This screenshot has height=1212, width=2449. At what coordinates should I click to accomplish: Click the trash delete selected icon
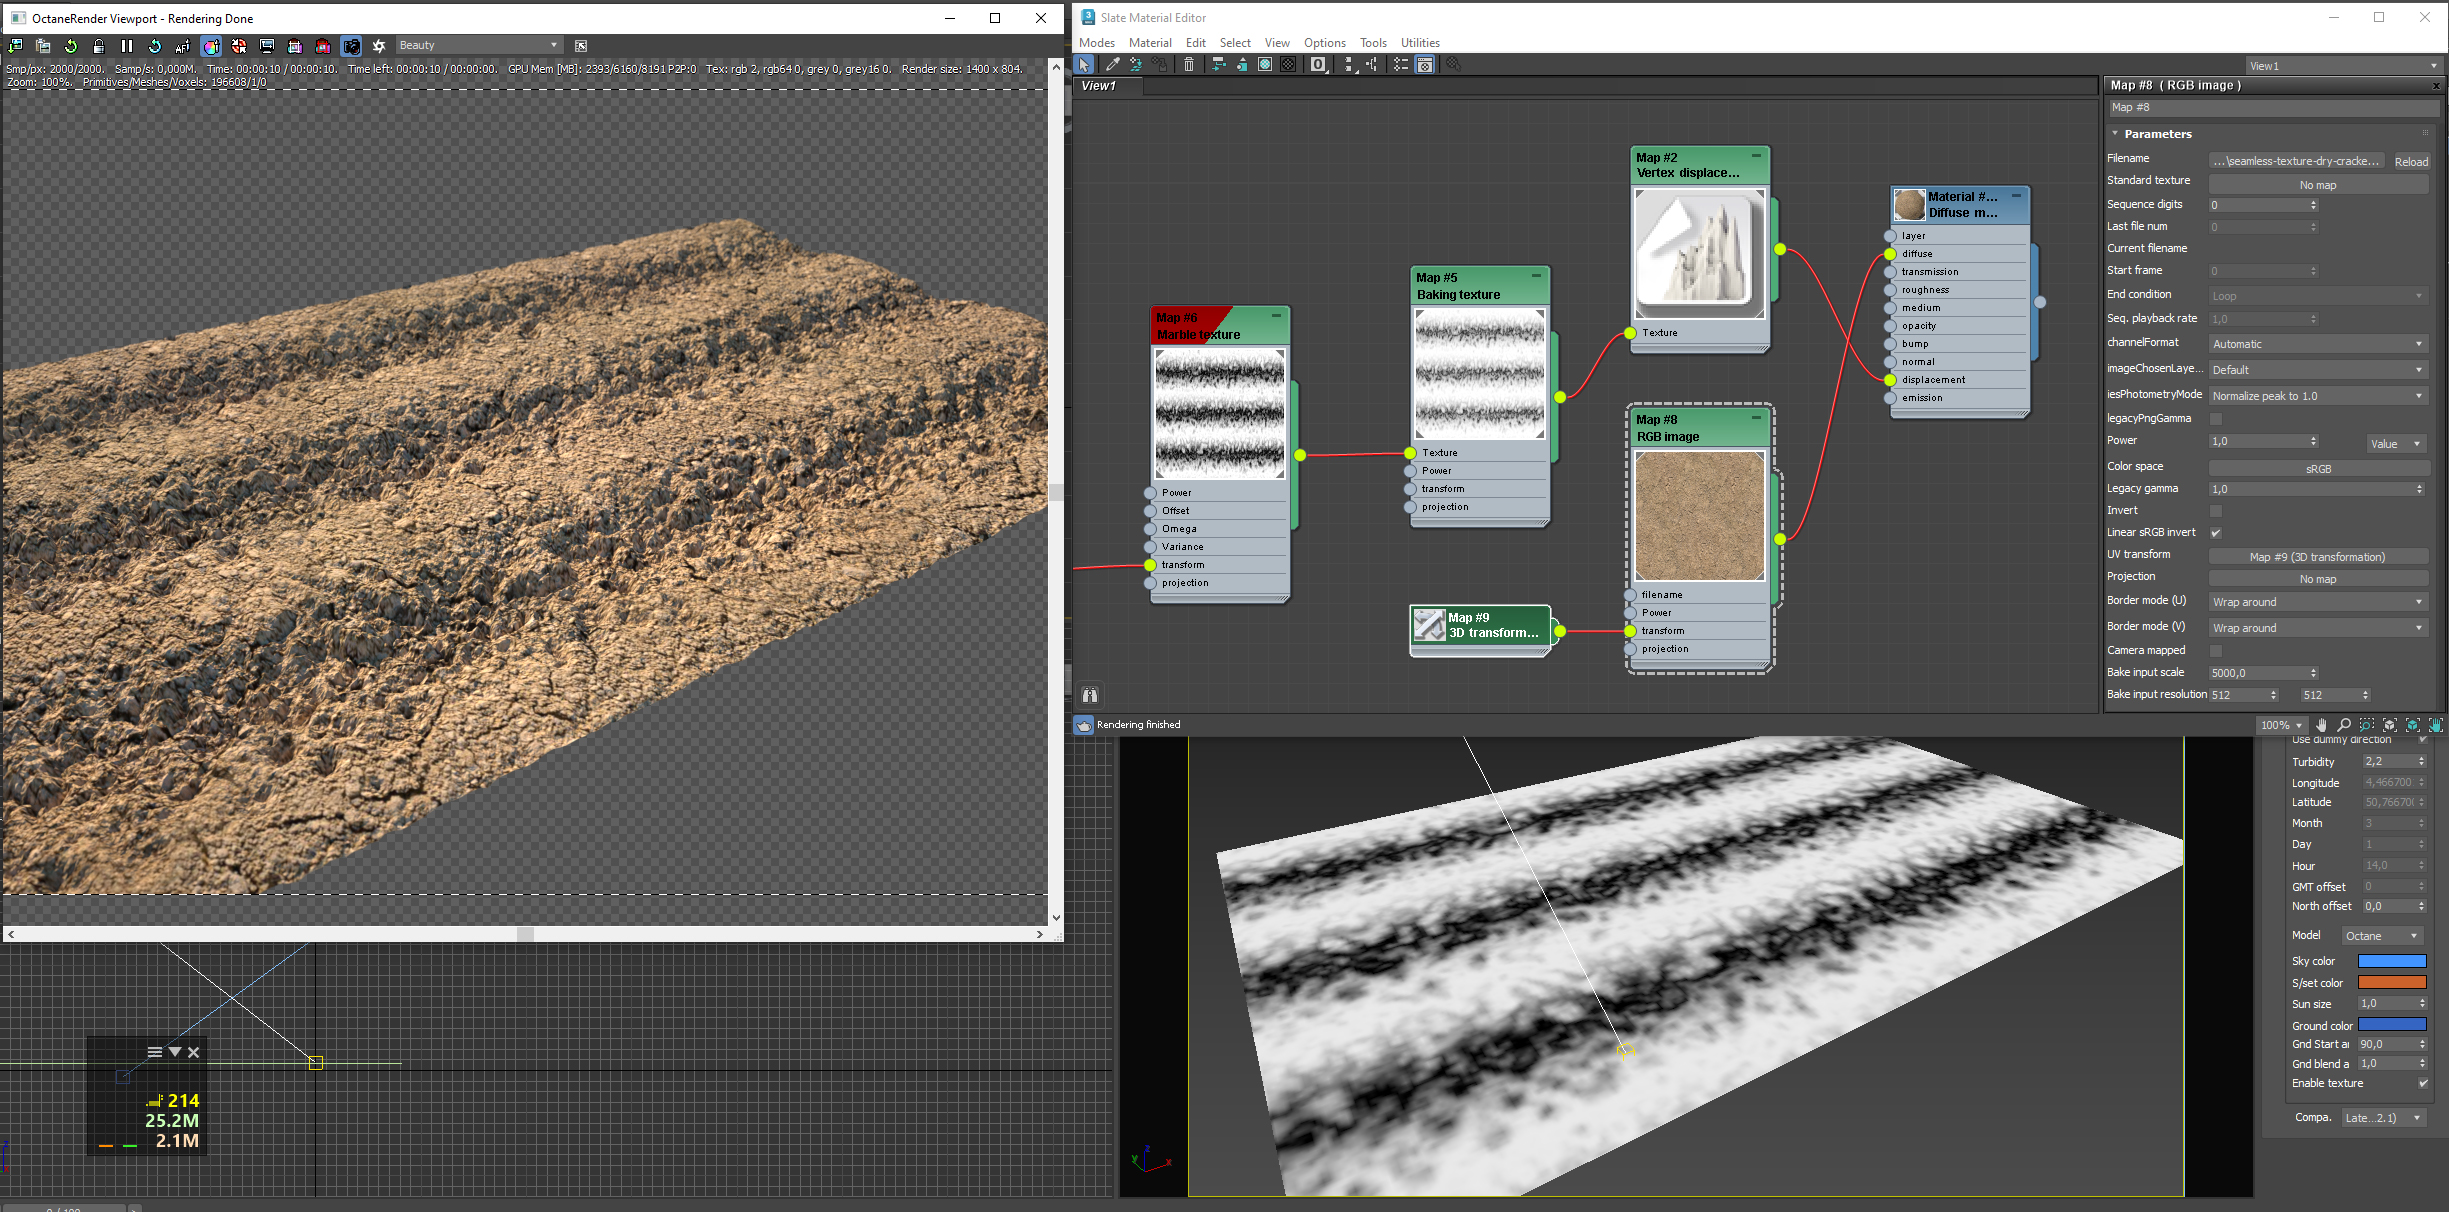coord(1189,65)
